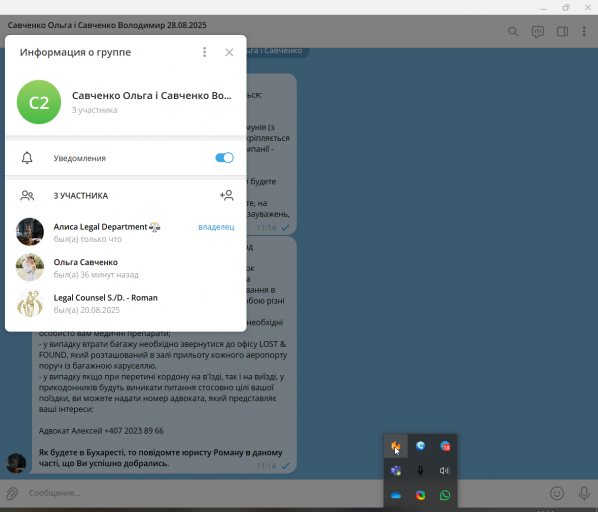598x512 pixels.
Task: Restore down the Telegram window
Action: point(566,8)
